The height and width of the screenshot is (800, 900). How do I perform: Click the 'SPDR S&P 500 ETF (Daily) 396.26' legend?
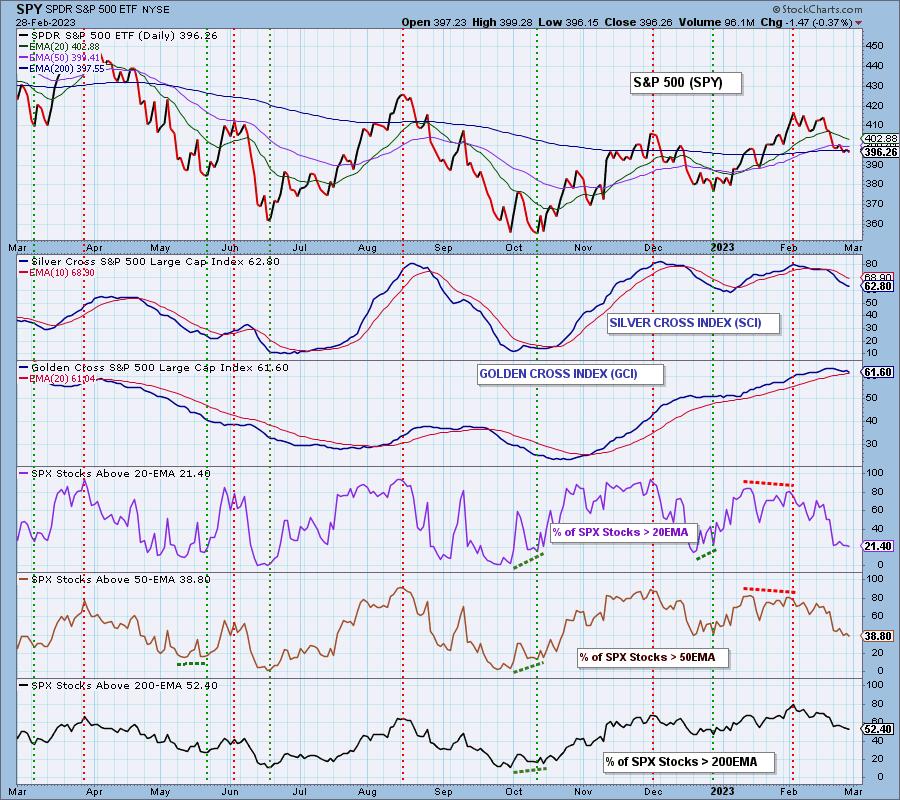point(119,36)
